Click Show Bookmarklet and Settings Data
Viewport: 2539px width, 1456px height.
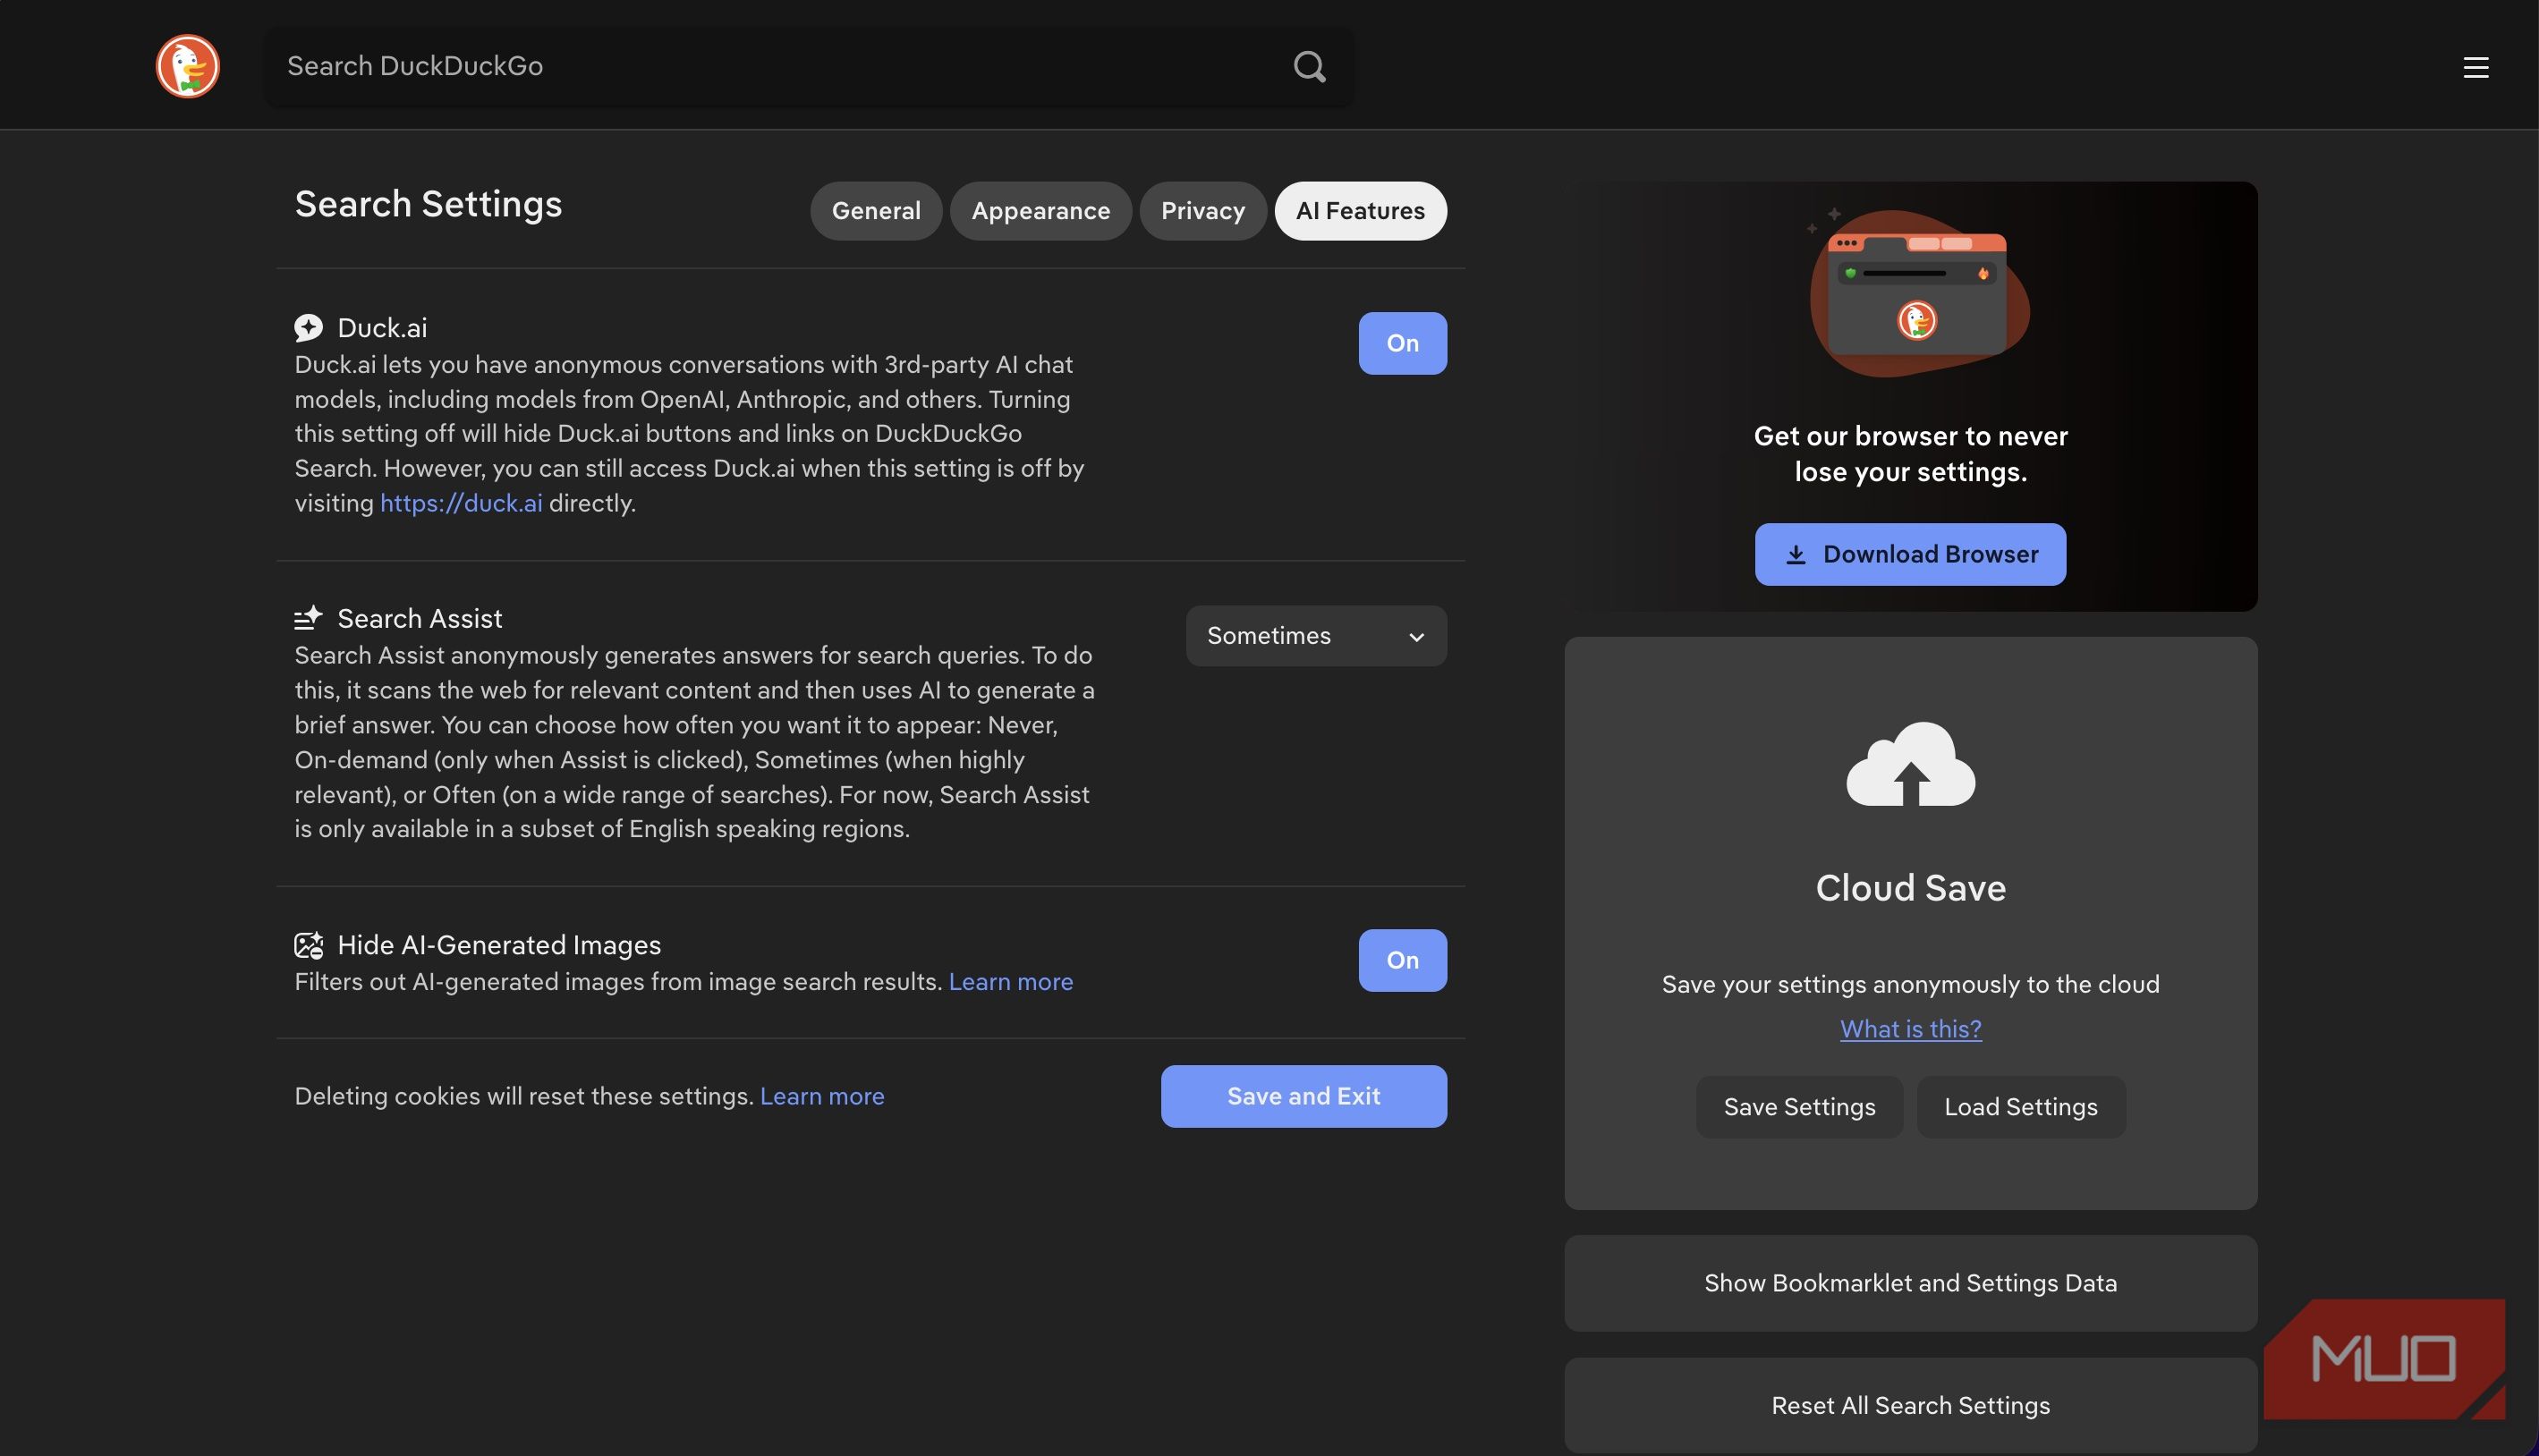pos(1910,1283)
